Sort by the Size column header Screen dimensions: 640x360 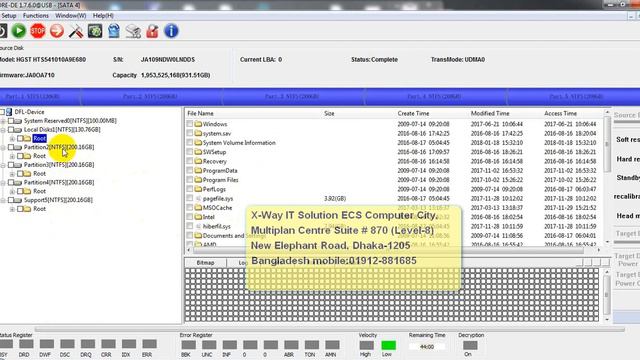coord(329,113)
